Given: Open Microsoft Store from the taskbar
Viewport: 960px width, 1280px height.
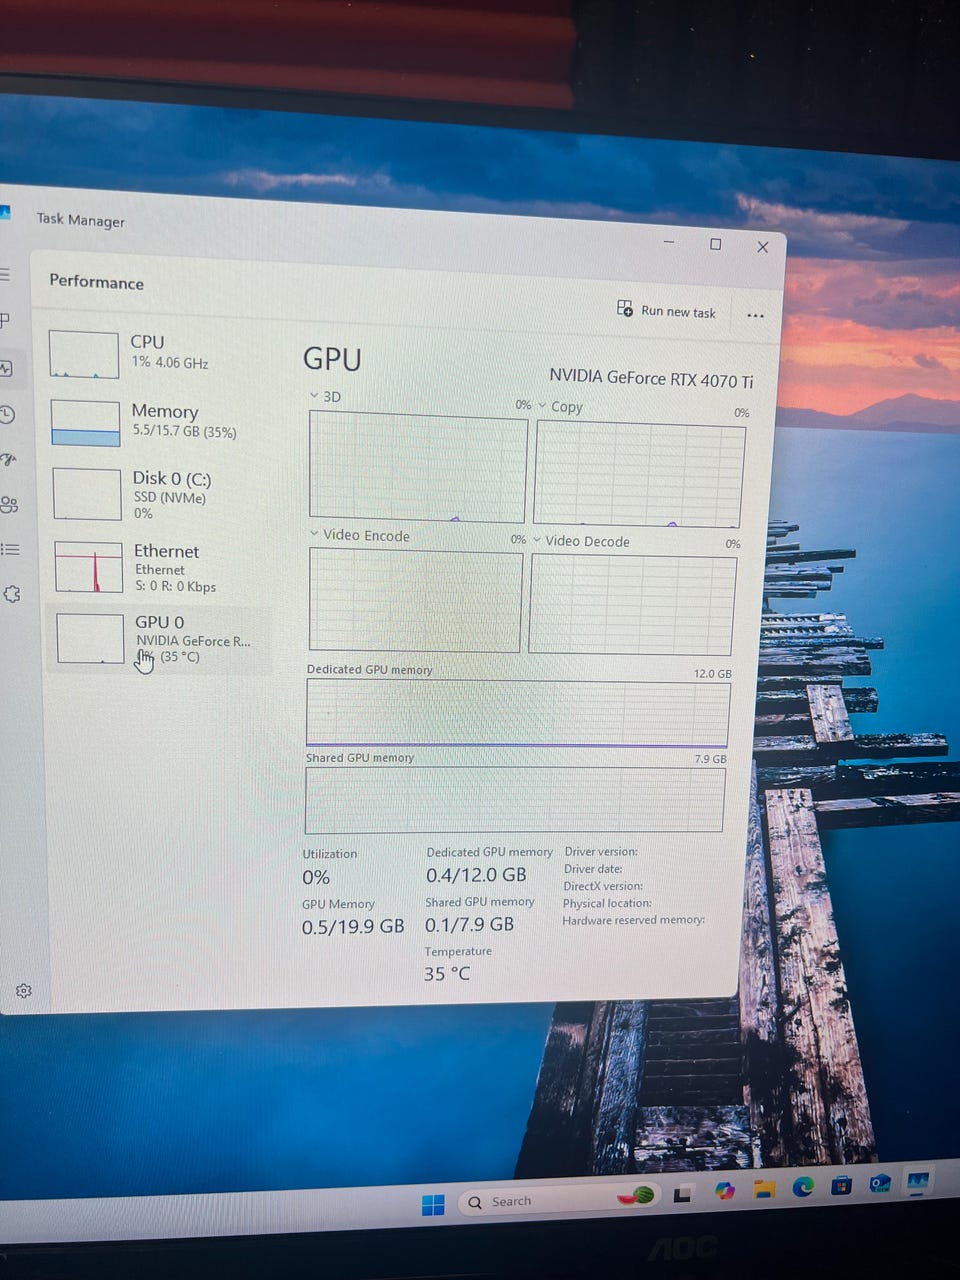Looking at the screenshot, I should point(842,1185).
